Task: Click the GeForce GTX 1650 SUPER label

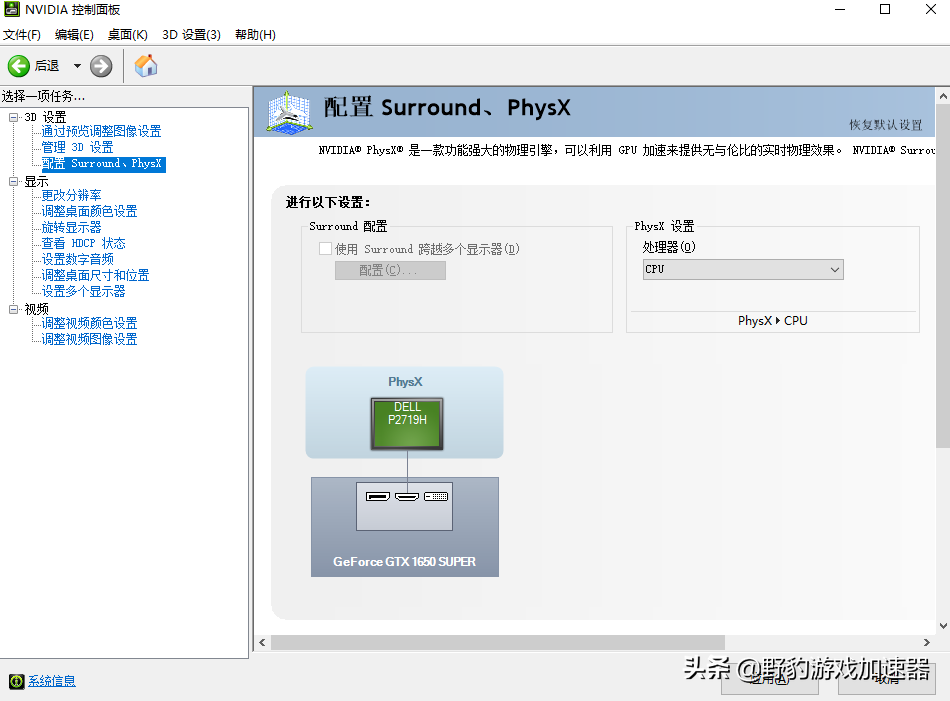Action: tap(404, 562)
